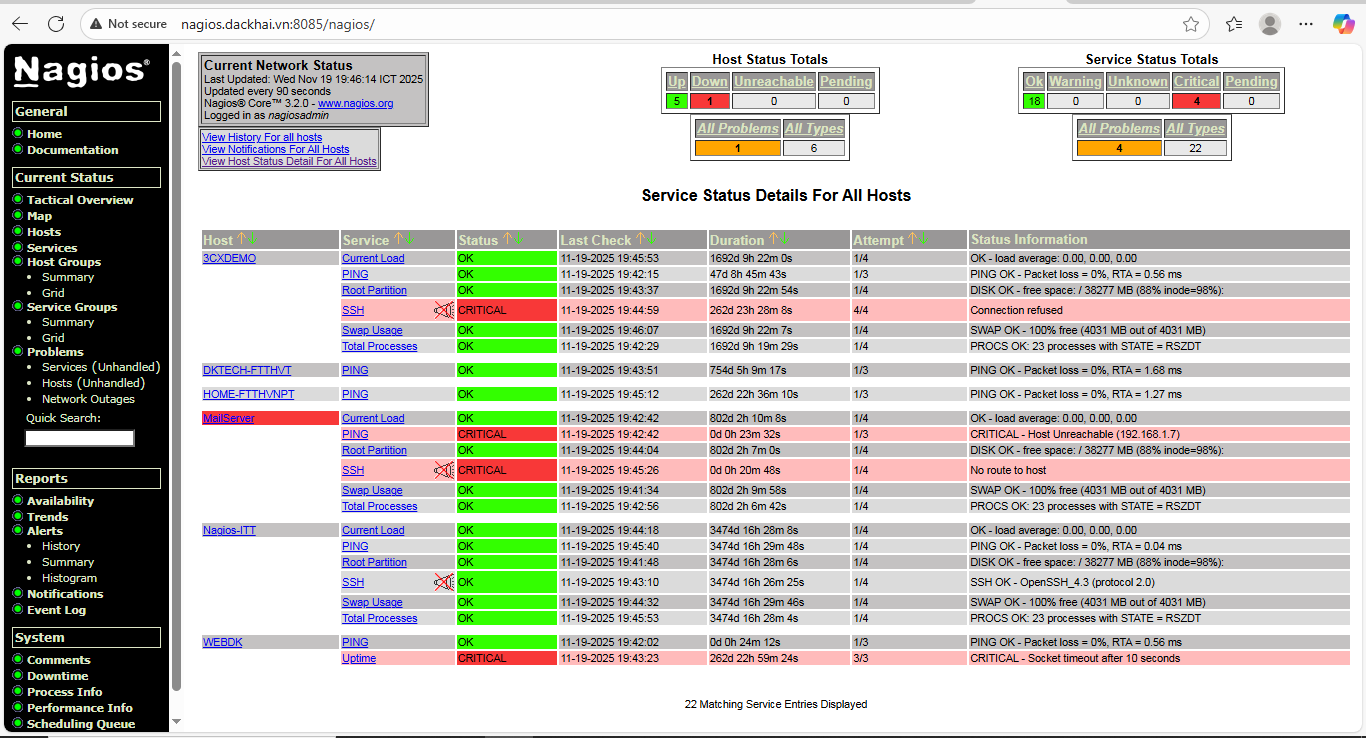1366x738 pixels.
Task: Sort Last Check column descending arrow
Action: 653,239
